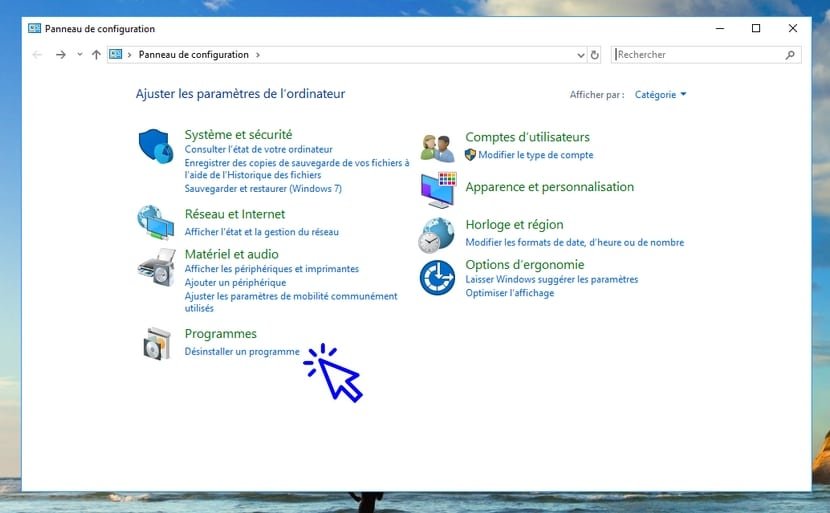The image size is (830, 513).
Task: Open Ajuster les paramètres de mobilité link
Action: pos(291,302)
